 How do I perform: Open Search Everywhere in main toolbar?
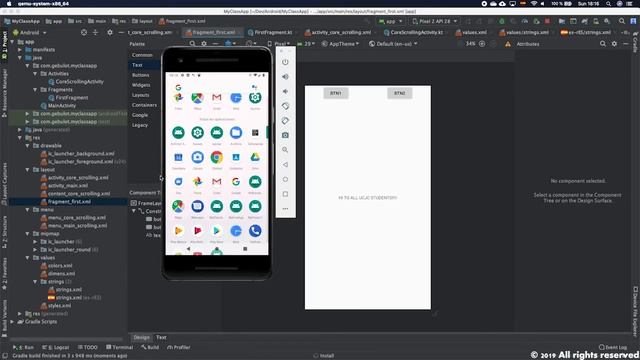[x=622, y=21]
